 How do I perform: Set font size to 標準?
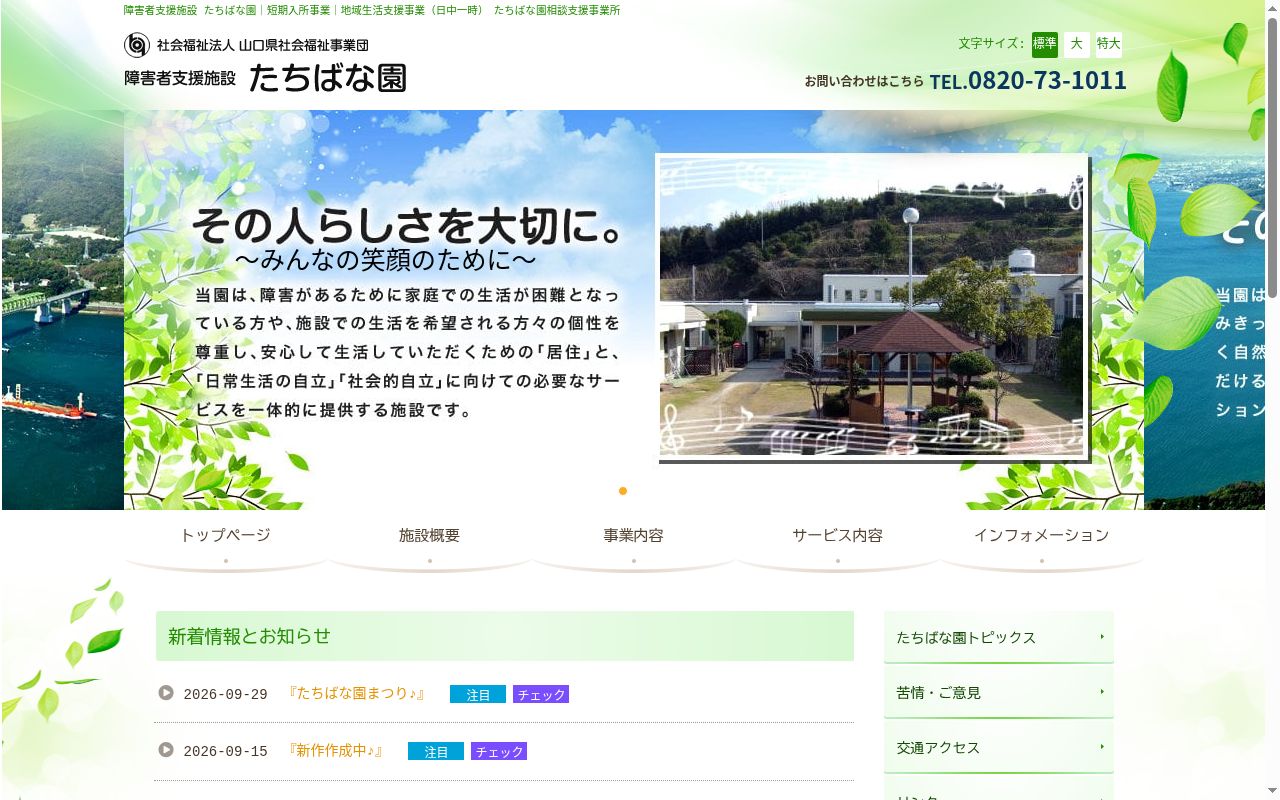[1045, 44]
